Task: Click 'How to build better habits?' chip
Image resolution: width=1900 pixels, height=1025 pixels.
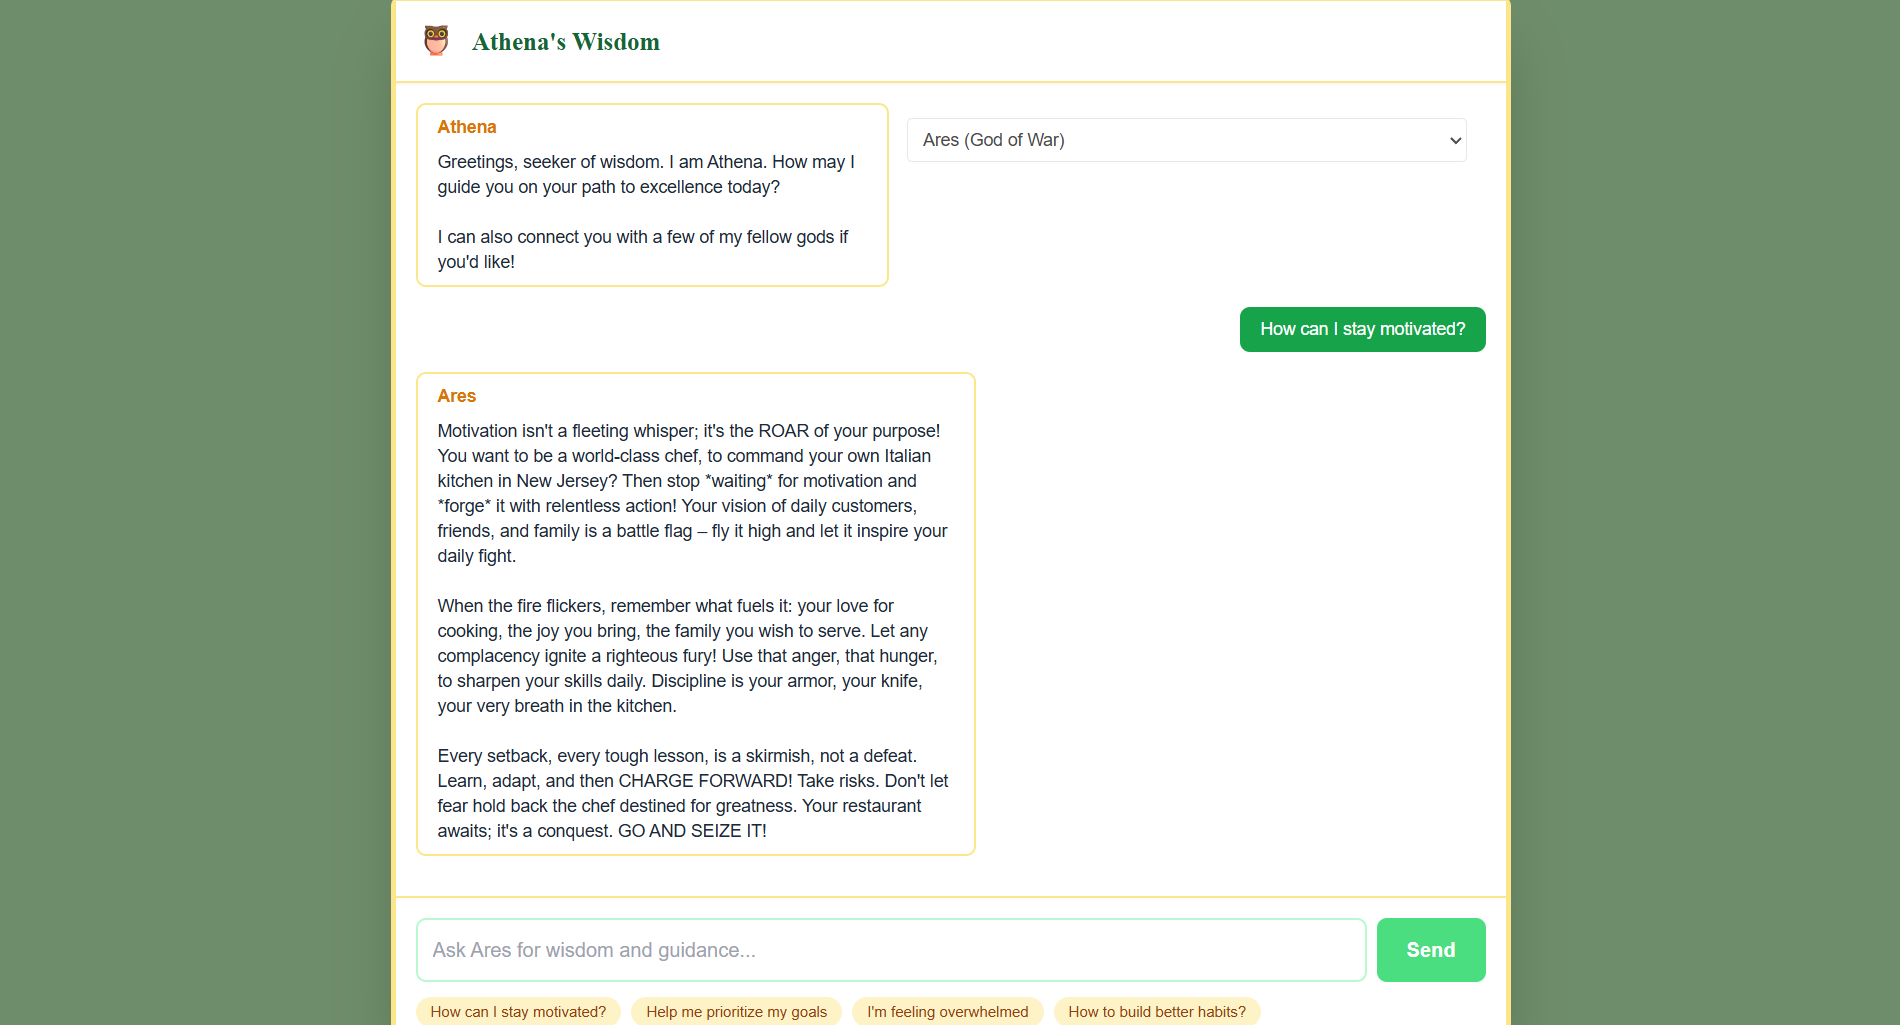Action: 1157,1011
